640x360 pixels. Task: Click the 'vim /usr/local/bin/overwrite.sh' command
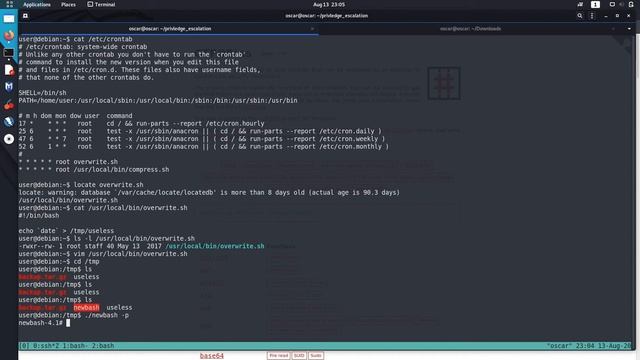coord(103,254)
